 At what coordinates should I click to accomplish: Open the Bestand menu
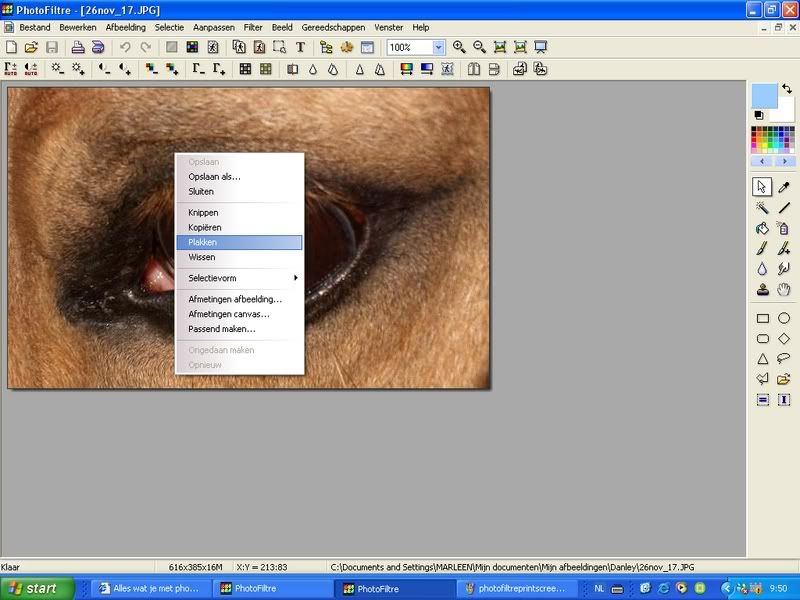click(35, 28)
